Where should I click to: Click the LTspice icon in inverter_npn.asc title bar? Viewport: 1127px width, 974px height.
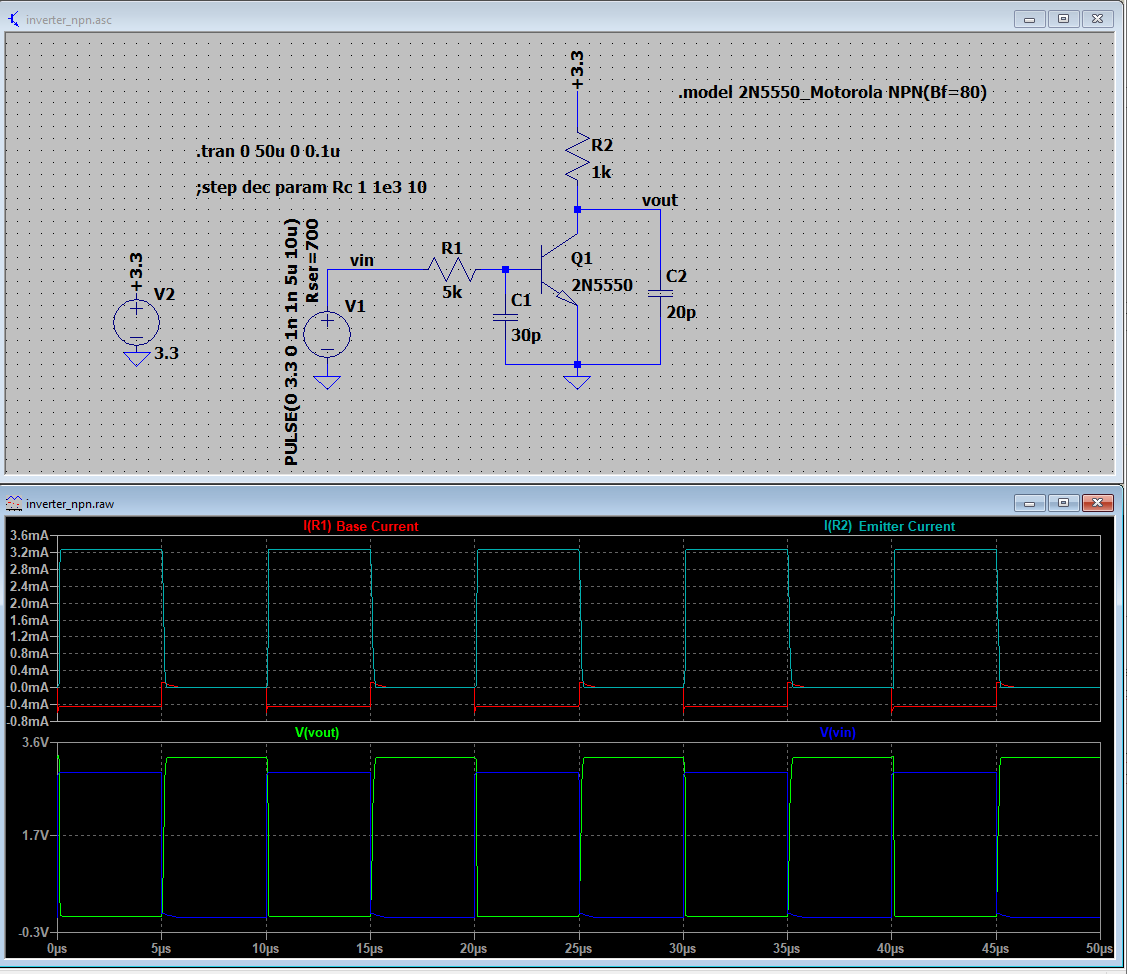(x=13, y=19)
